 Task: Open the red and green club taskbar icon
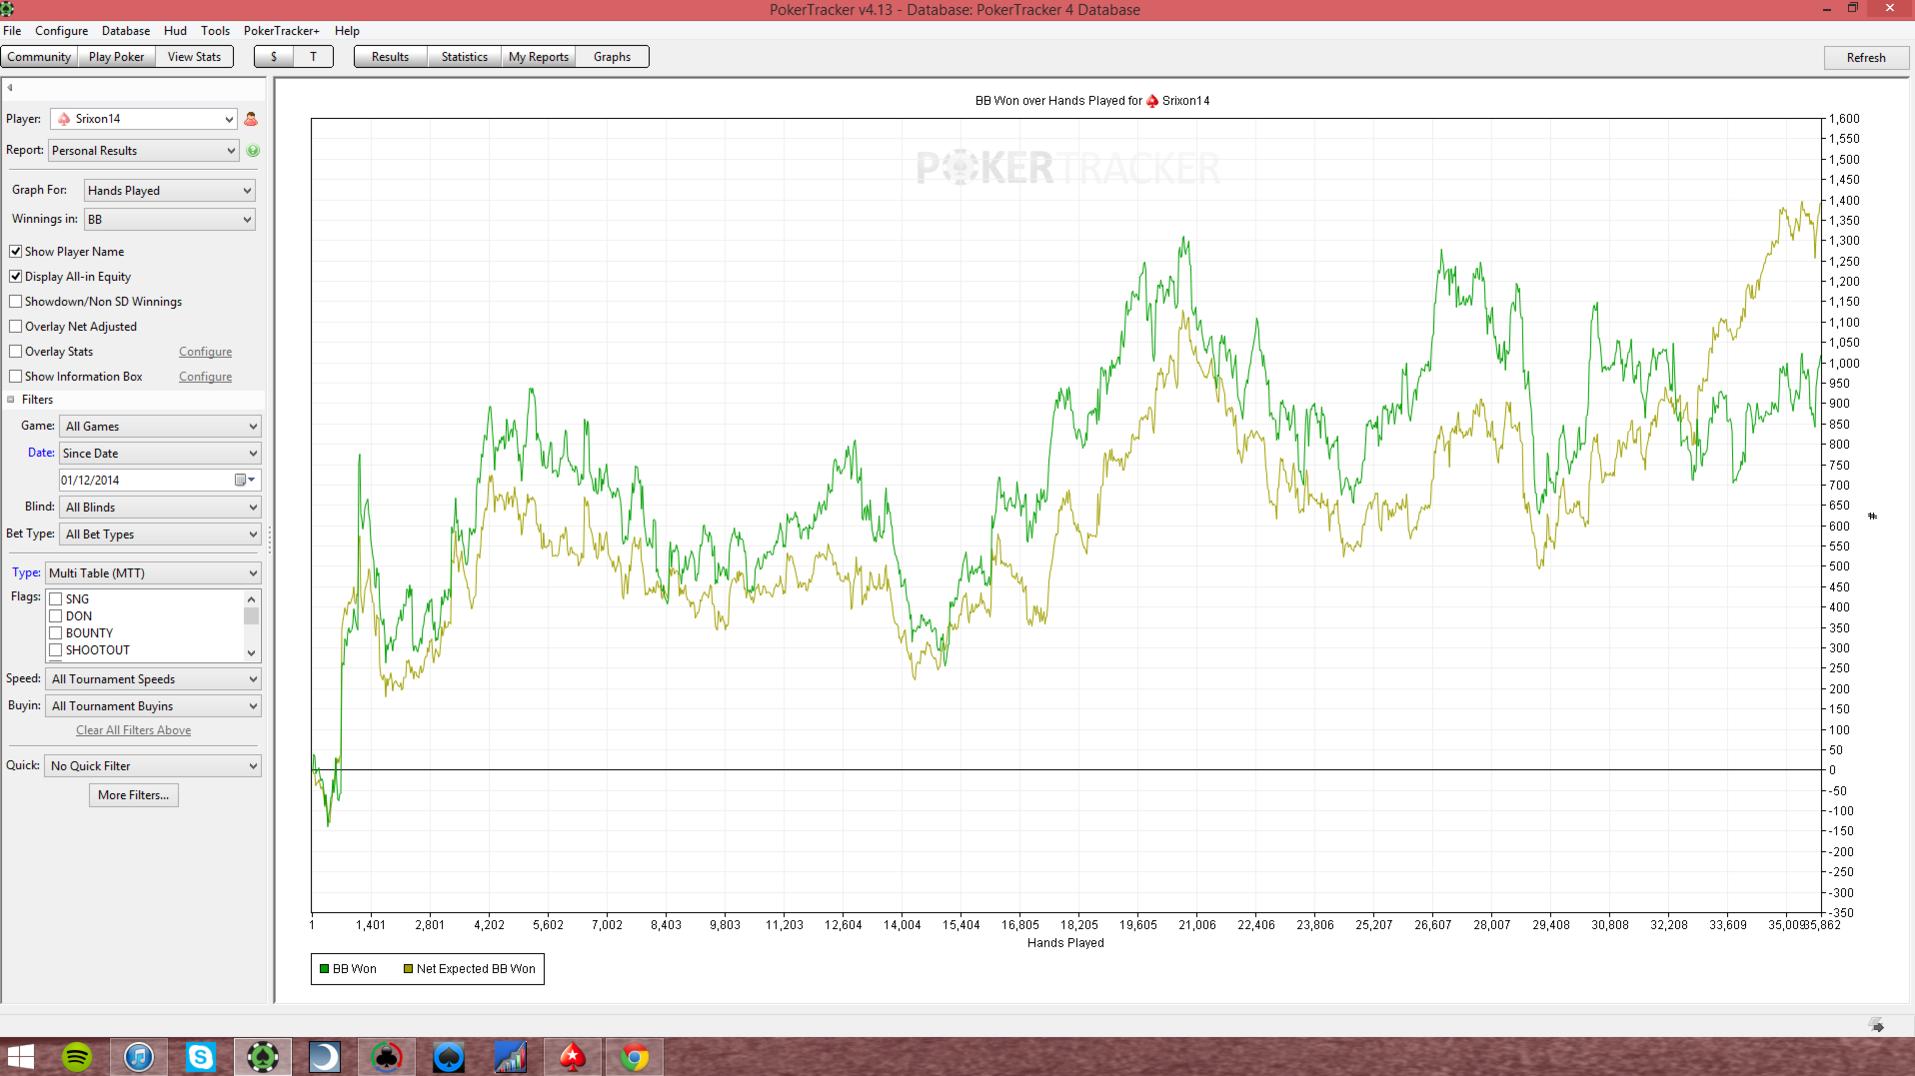click(387, 1057)
